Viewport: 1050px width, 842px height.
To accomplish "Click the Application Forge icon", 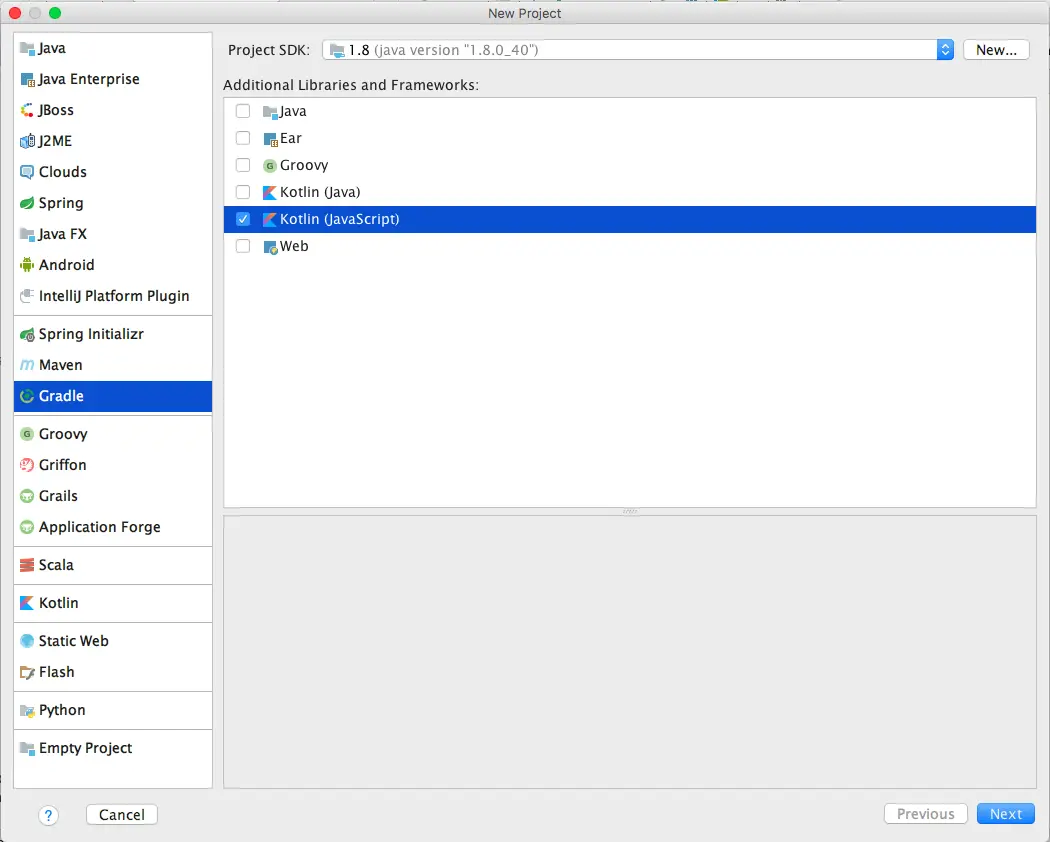I will [27, 527].
